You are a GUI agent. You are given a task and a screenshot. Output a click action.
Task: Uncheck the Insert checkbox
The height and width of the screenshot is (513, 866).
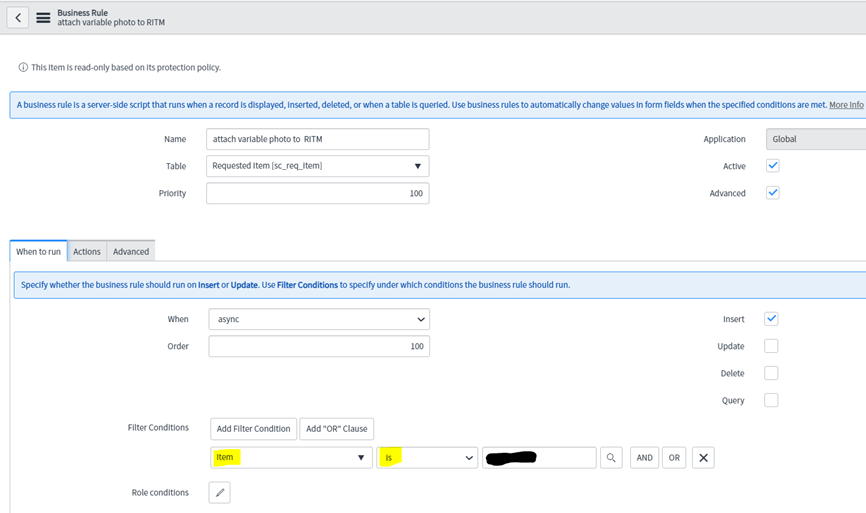click(771, 319)
